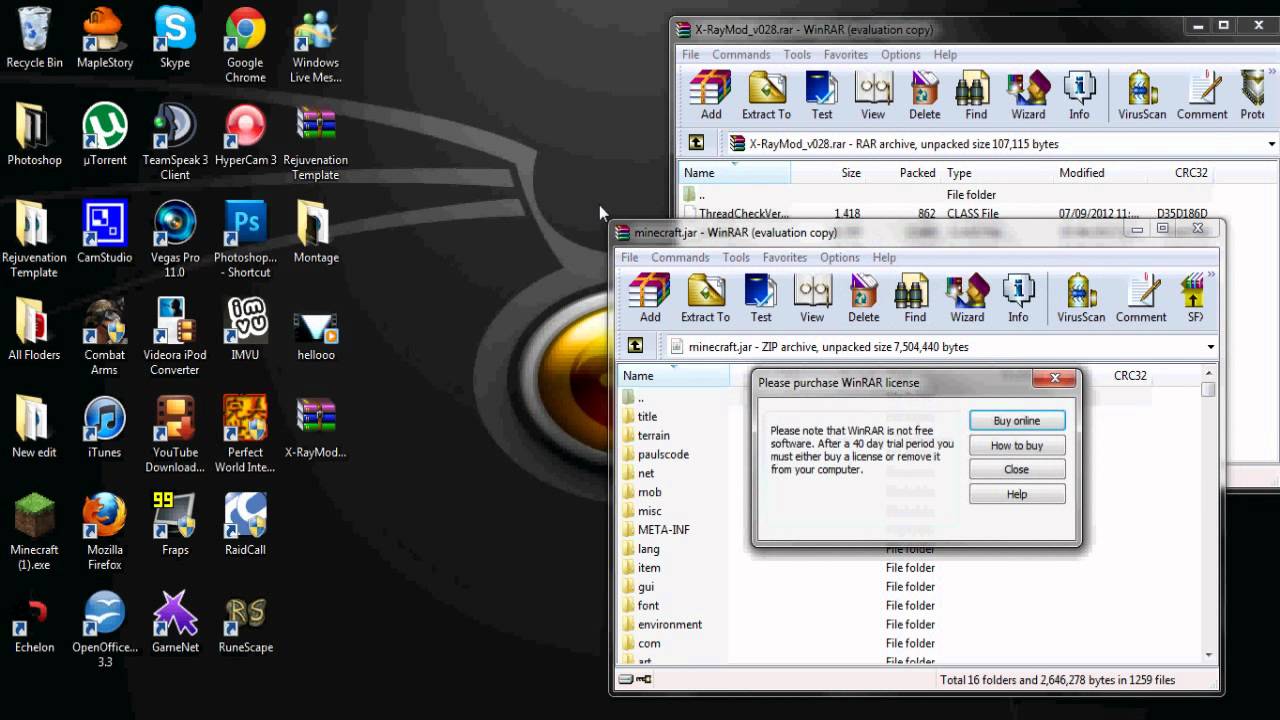The image size is (1280, 720).
Task: Click Comment icon in X-RayMod window
Action: point(1202,96)
